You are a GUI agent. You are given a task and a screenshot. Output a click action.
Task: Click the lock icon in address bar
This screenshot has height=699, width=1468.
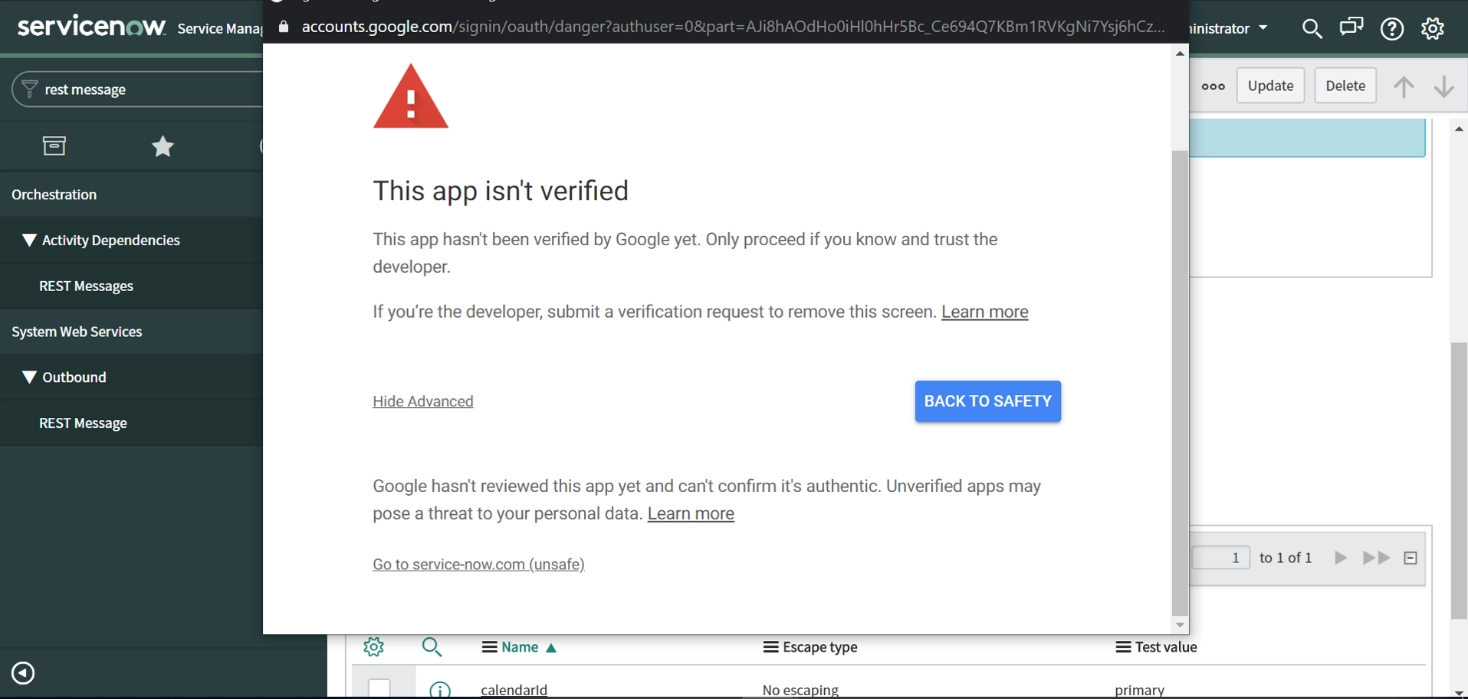(x=284, y=27)
